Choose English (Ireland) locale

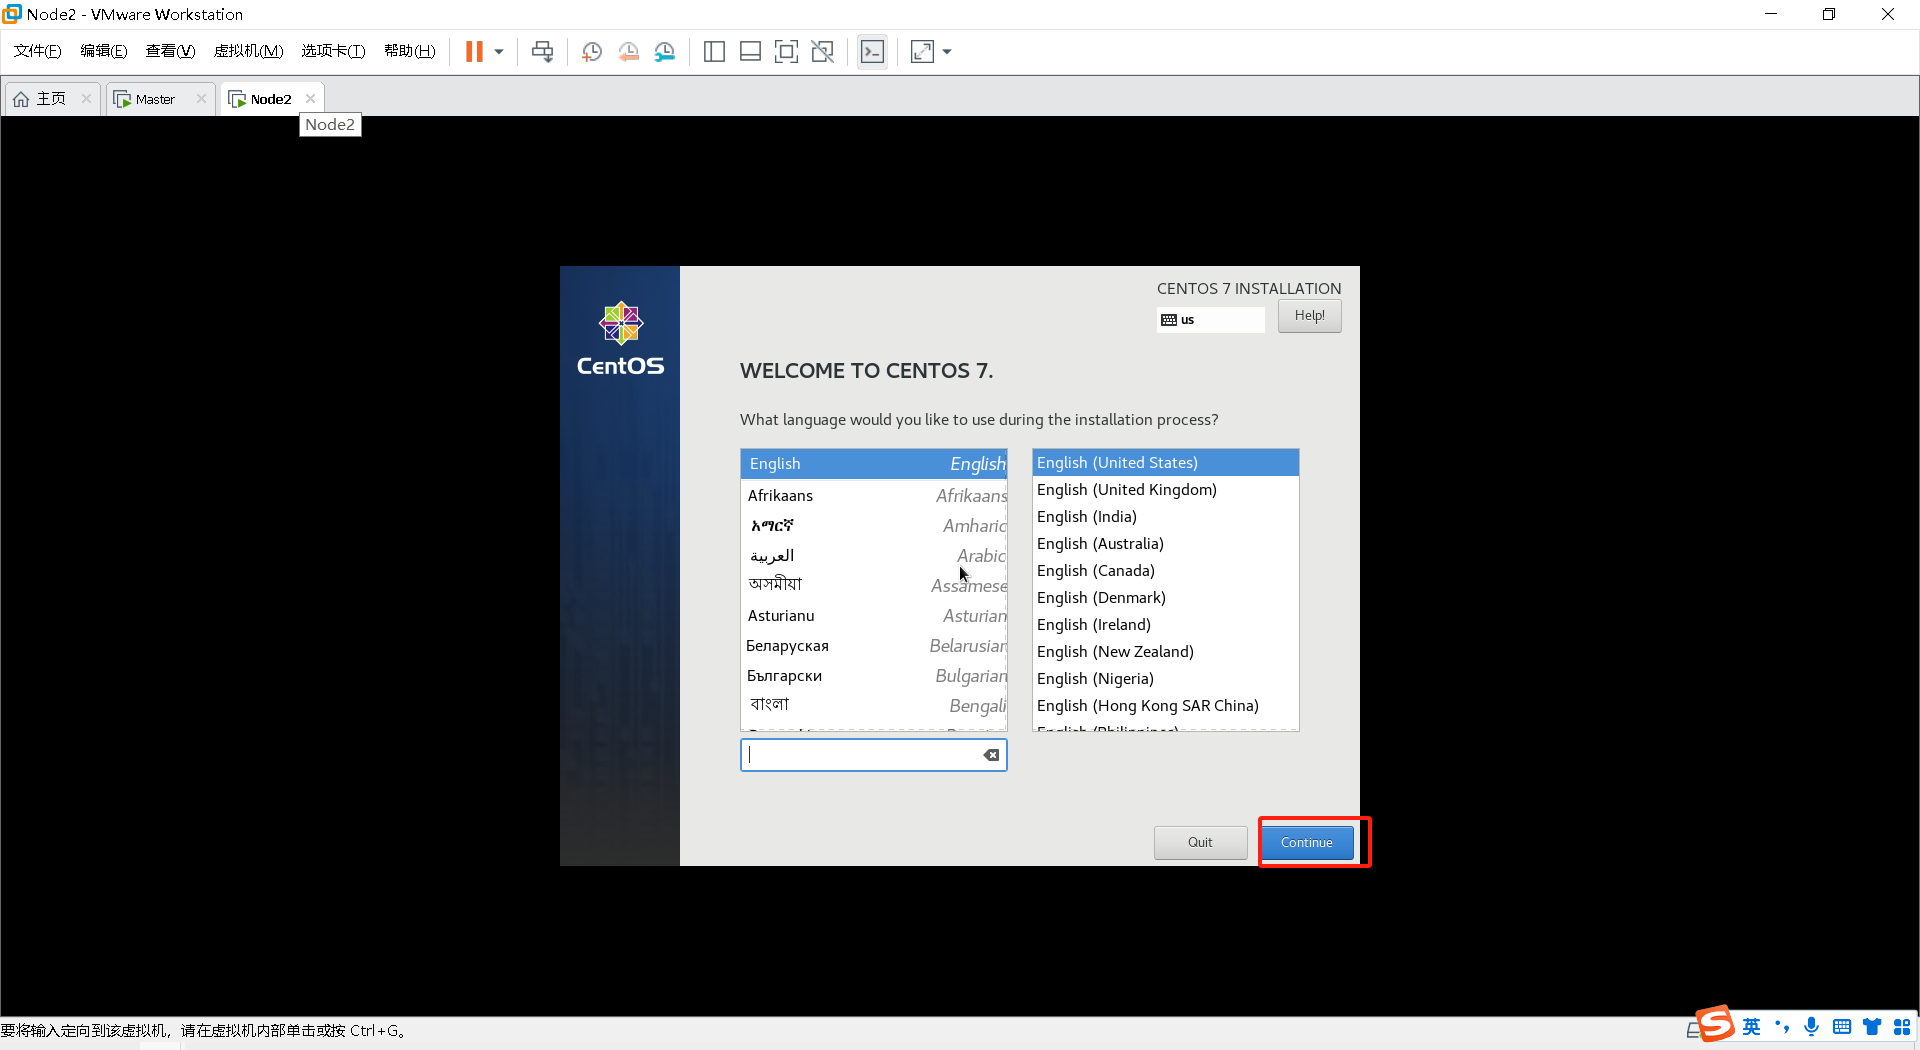click(x=1165, y=625)
